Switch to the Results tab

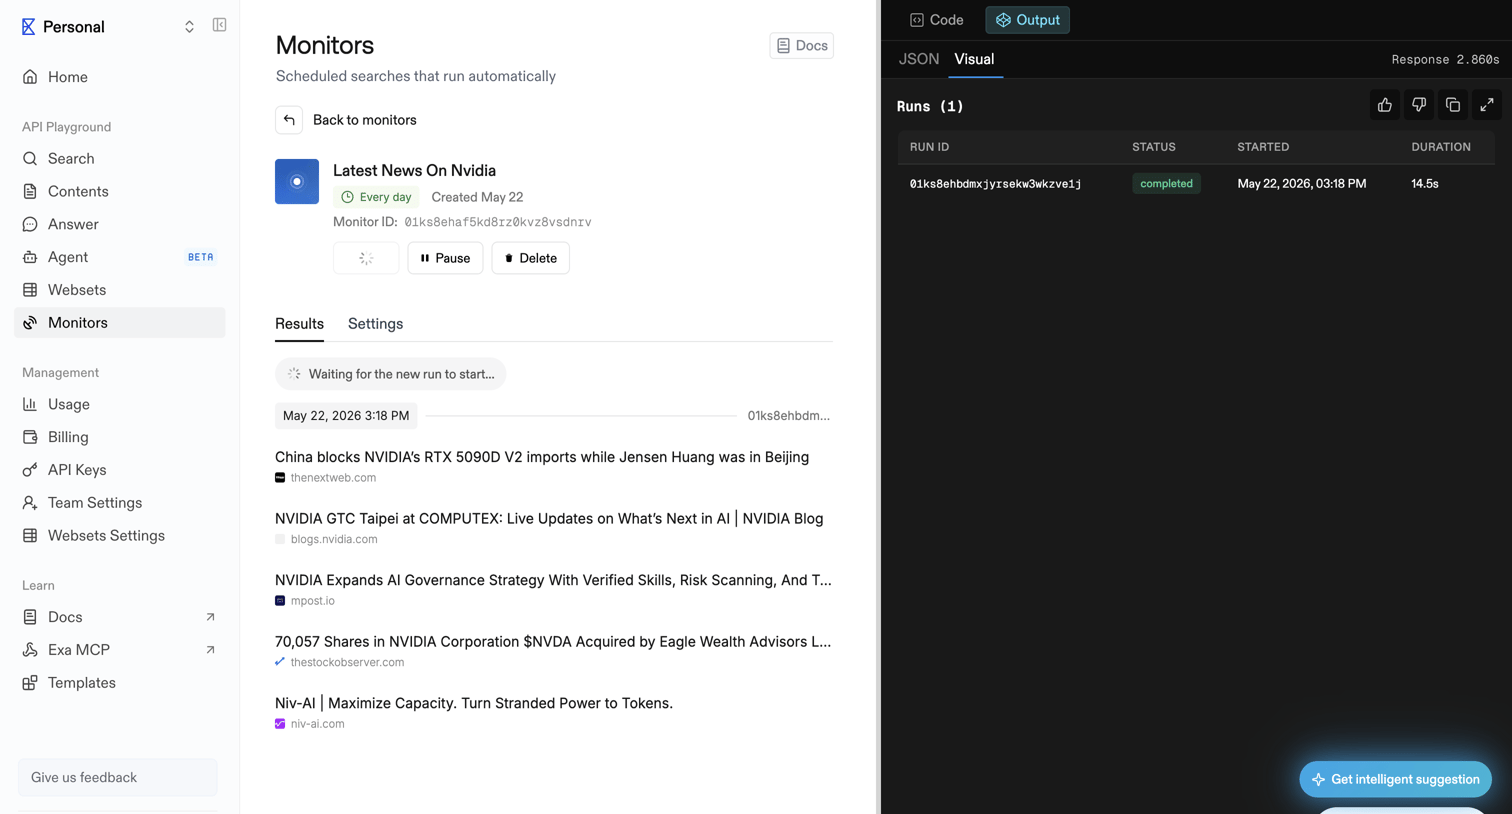tap(300, 324)
